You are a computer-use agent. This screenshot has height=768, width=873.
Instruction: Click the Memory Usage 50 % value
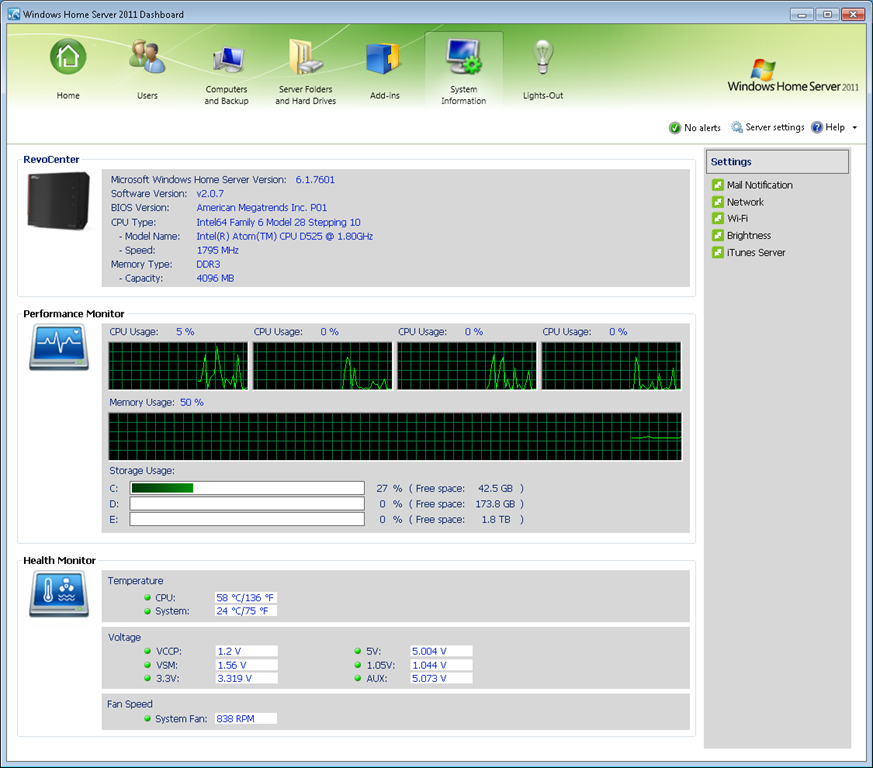[192, 402]
